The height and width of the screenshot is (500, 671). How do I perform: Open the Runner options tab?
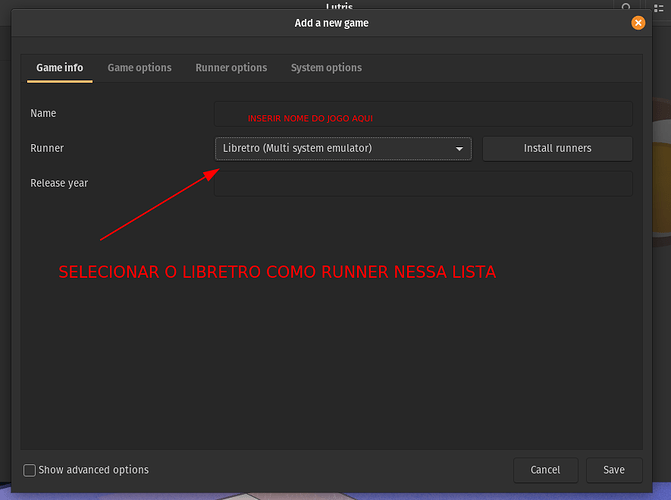tap(231, 68)
